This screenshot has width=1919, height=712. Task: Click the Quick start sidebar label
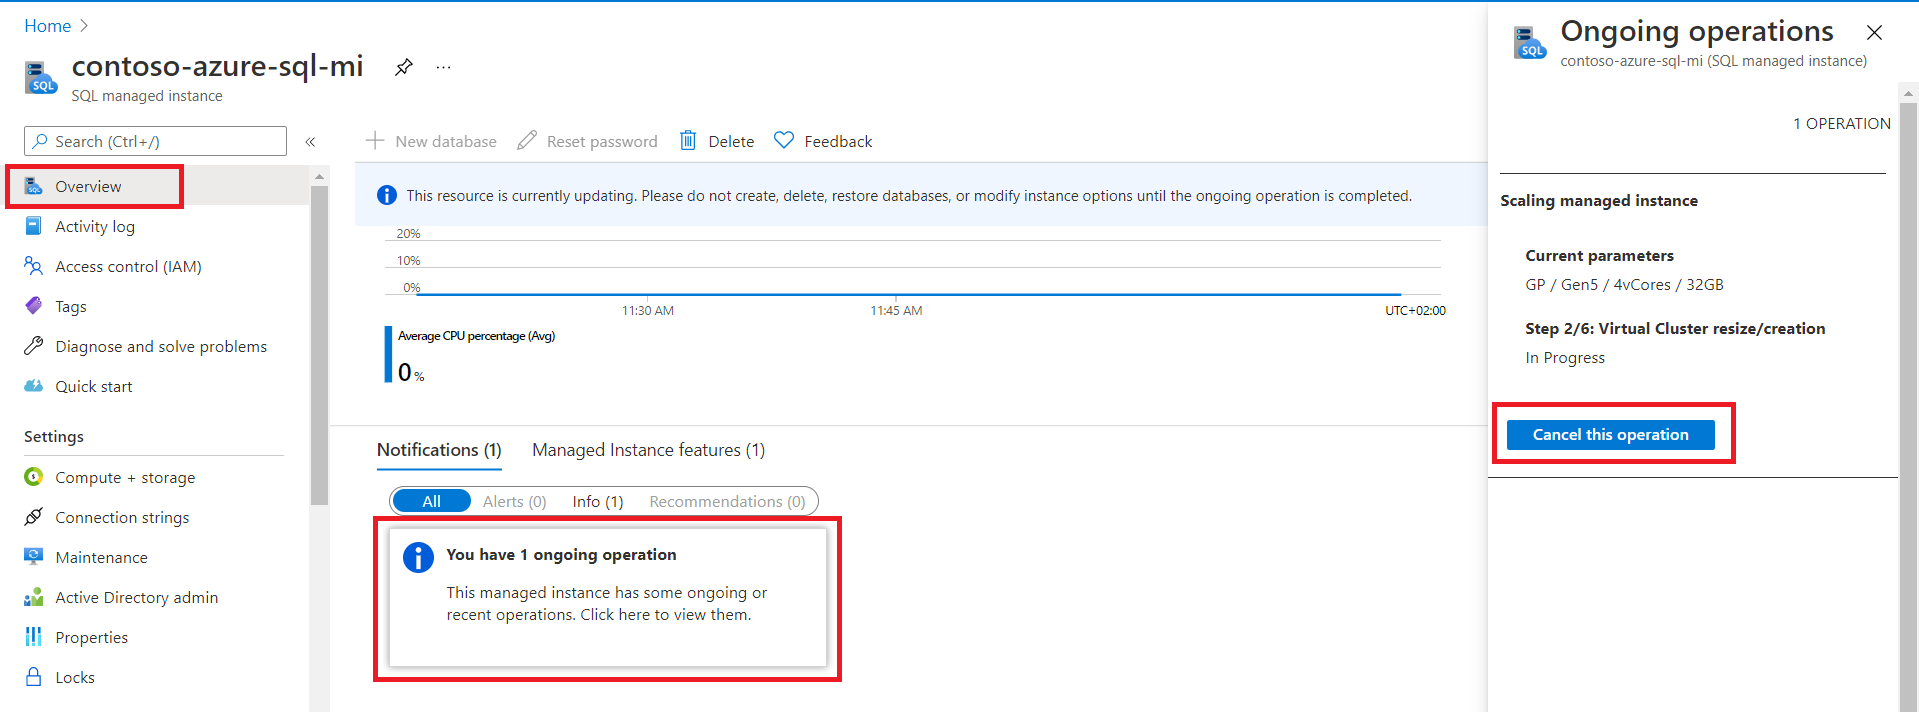click(93, 387)
